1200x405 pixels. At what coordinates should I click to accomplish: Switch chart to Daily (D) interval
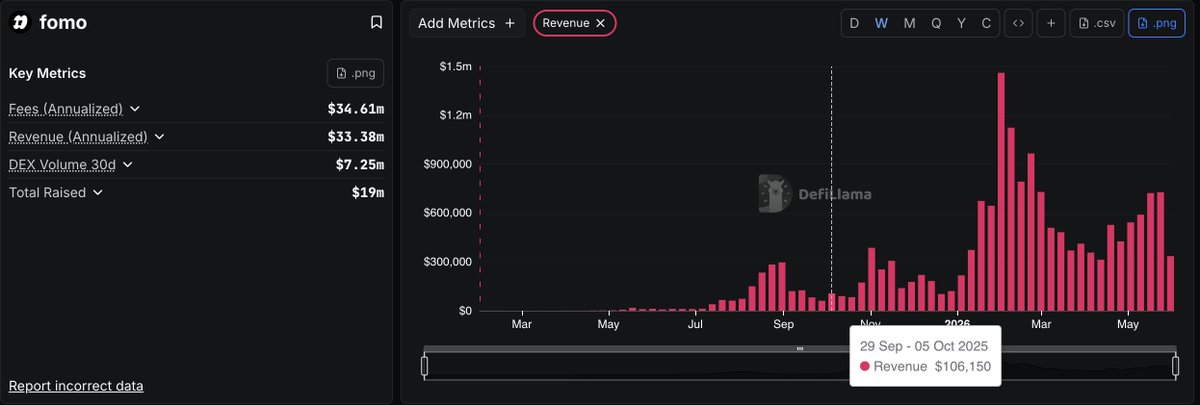tap(854, 23)
